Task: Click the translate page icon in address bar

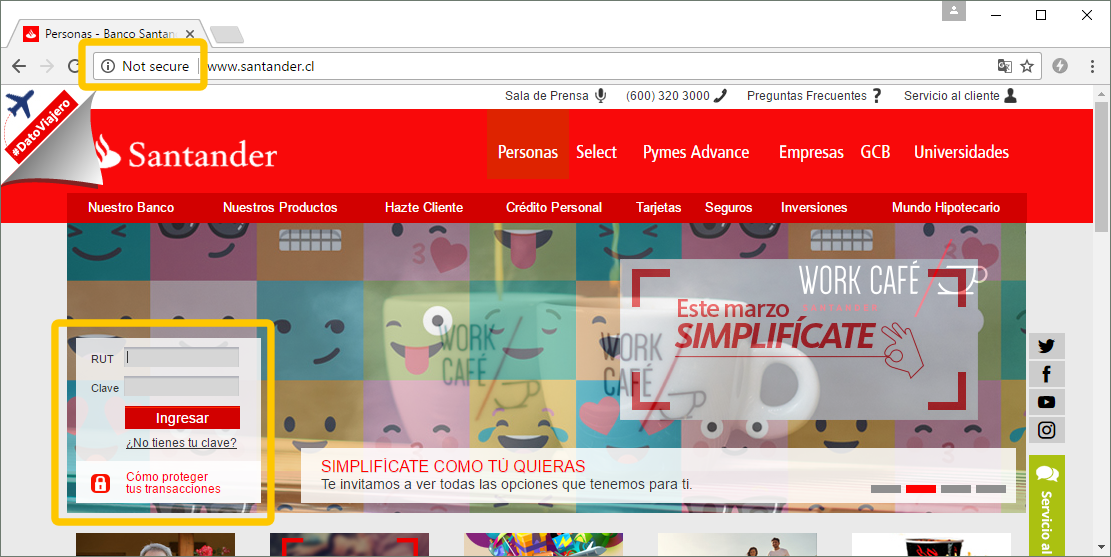Action: [x=1004, y=66]
